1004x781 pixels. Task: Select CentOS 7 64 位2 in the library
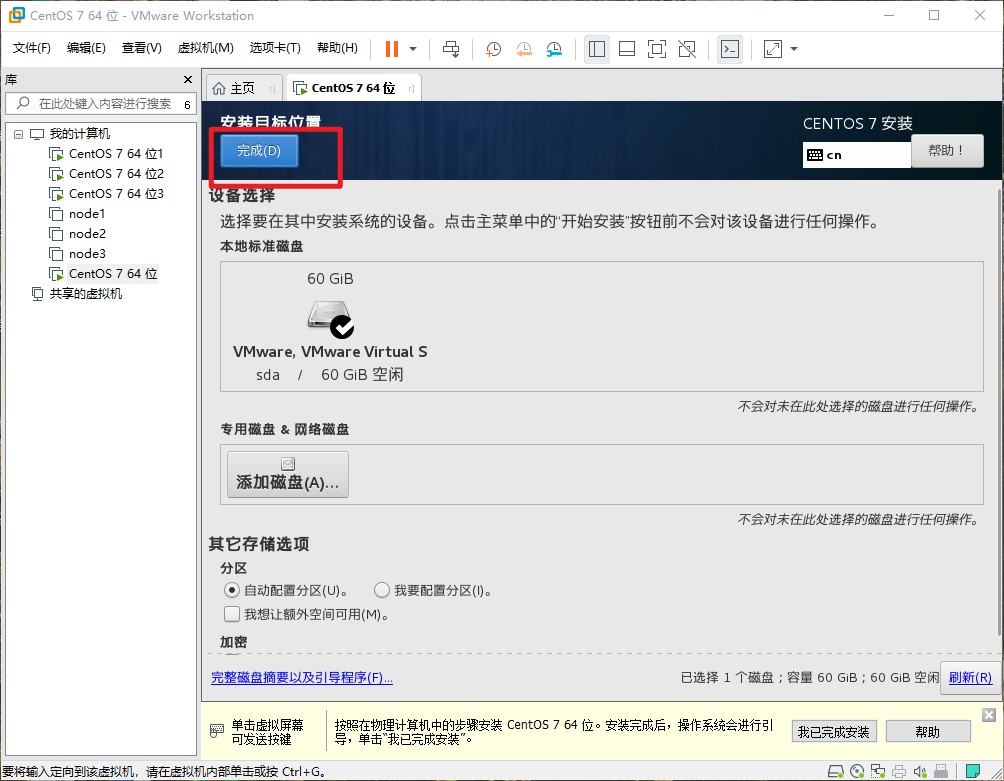pyautogui.click(x=116, y=173)
